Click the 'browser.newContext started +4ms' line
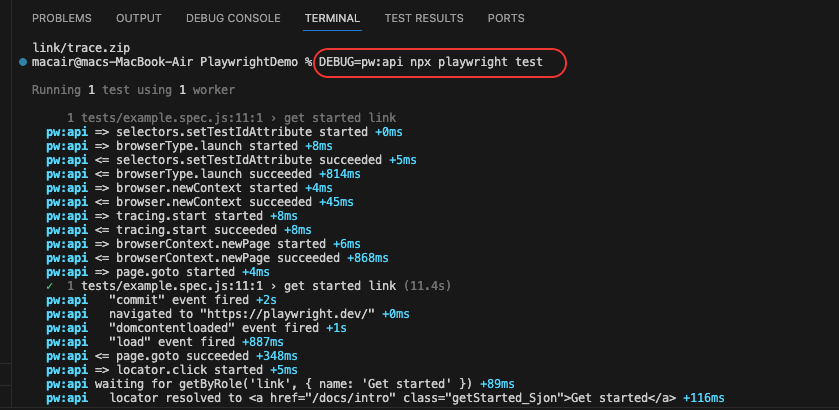The width and height of the screenshot is (839, 410). click(189, 188)
